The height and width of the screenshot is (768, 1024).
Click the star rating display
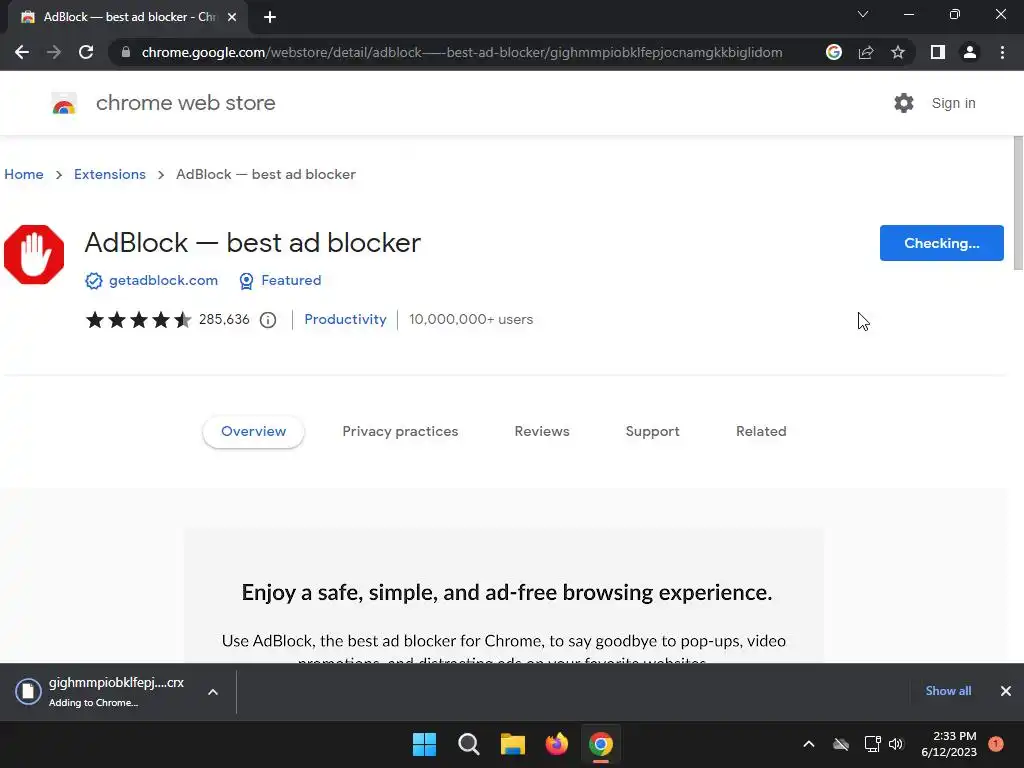pos(138,319)
